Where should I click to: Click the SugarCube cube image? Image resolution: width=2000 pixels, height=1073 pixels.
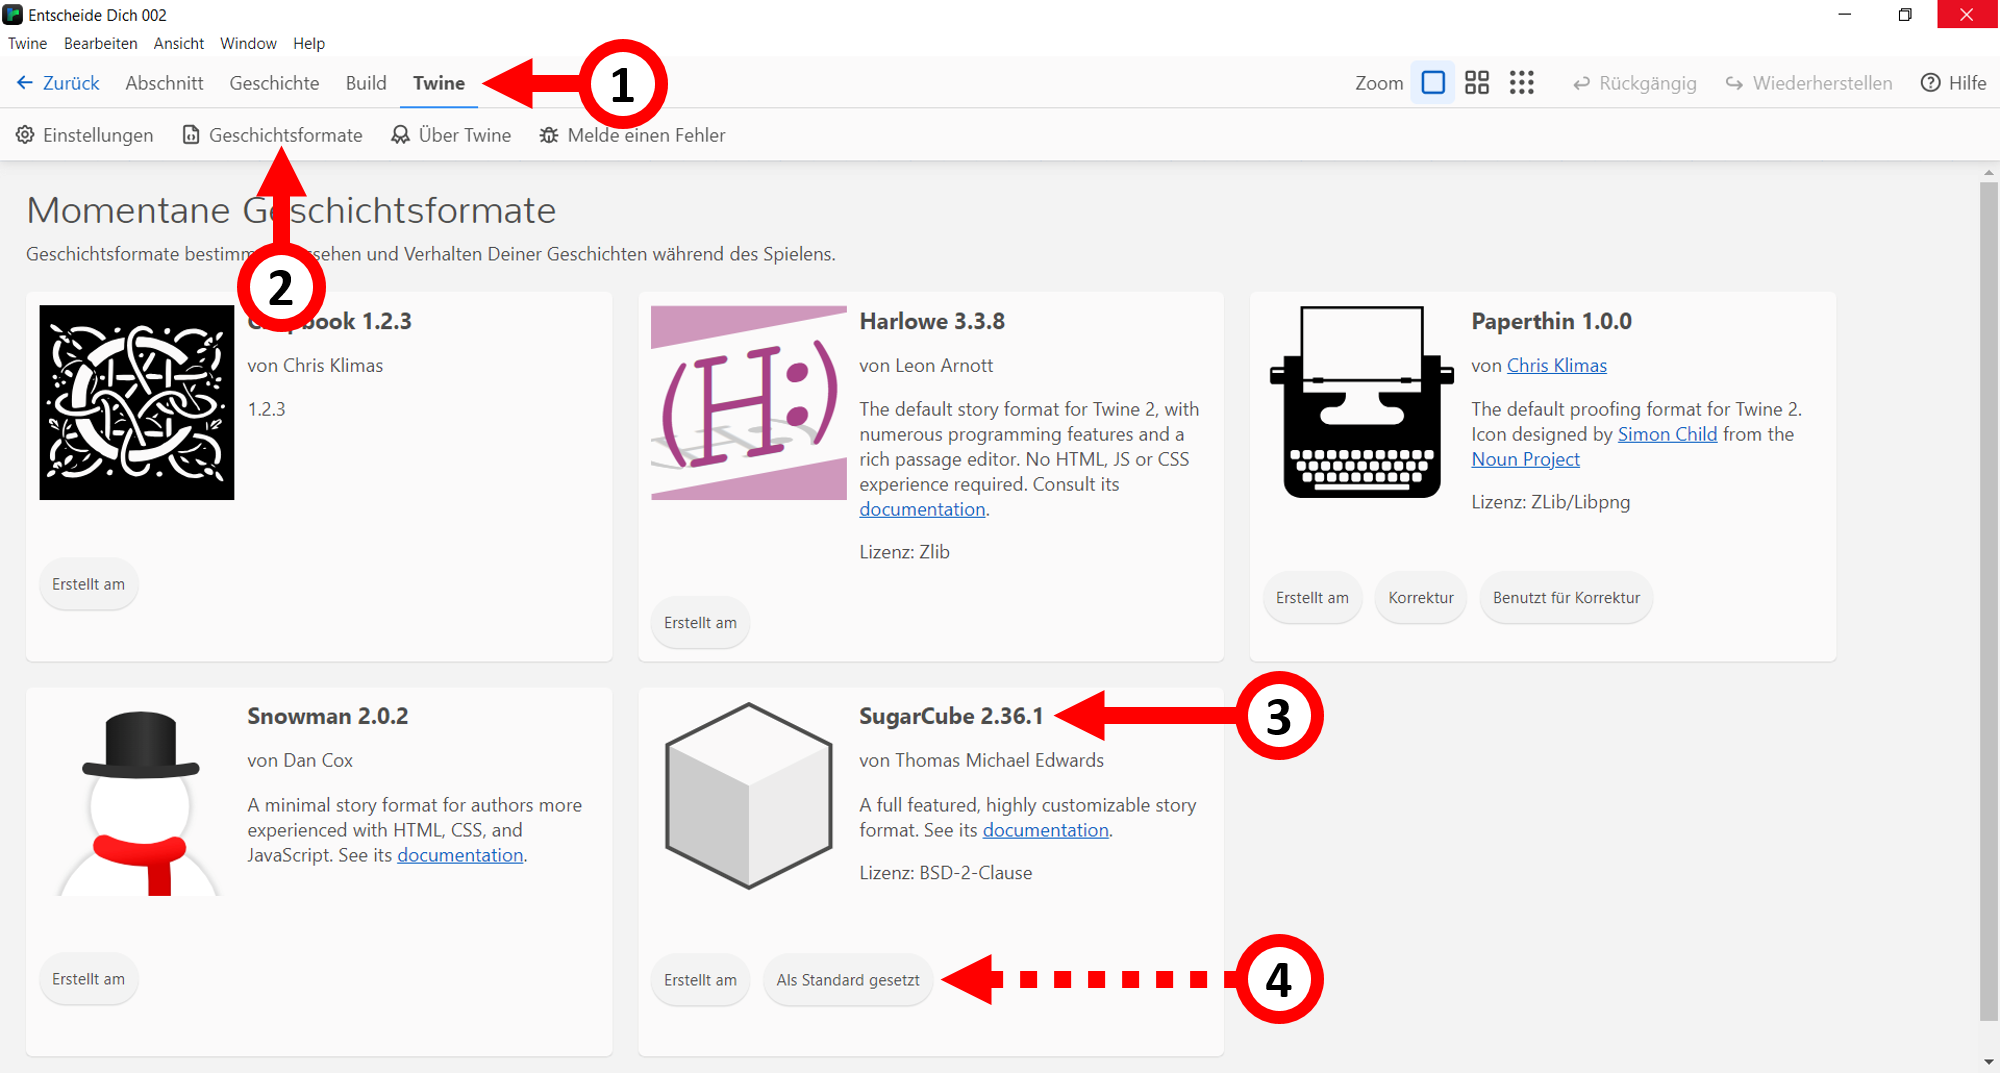[x=749, y=795]
